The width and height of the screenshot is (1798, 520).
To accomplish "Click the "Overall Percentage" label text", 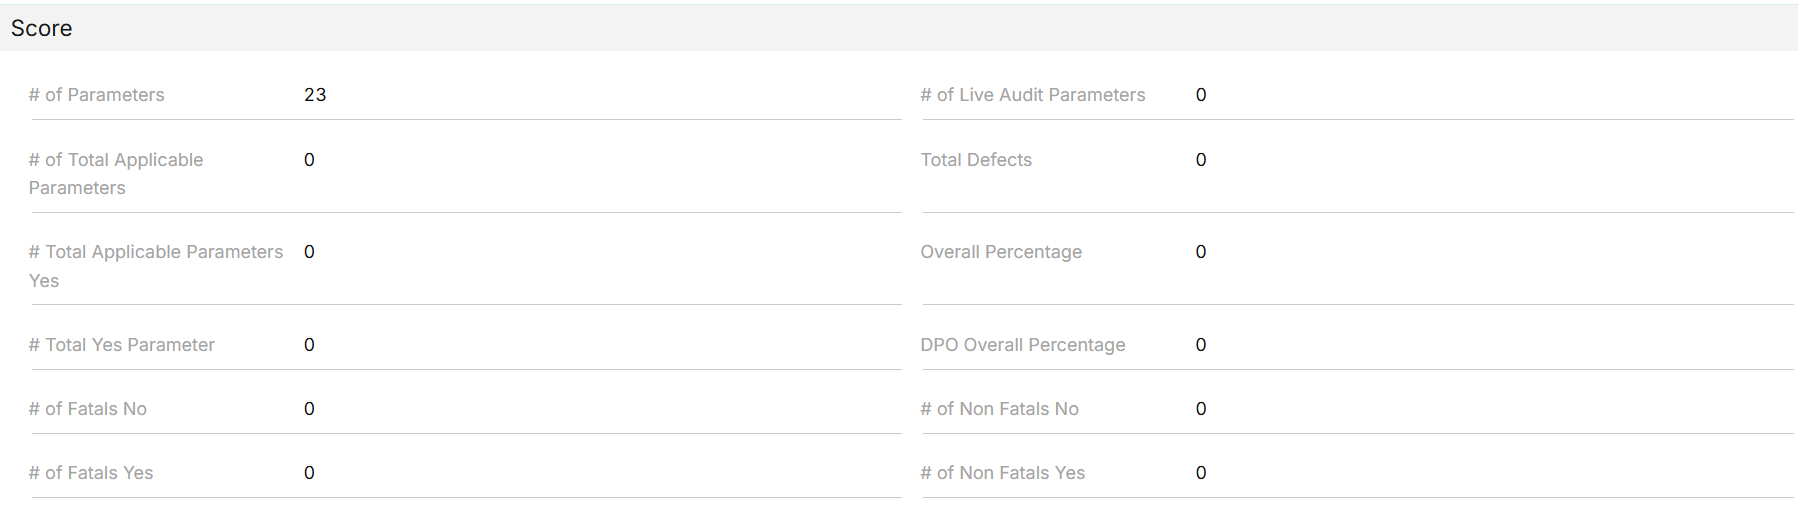I will pyautogui.click(x=1001, y=252).
